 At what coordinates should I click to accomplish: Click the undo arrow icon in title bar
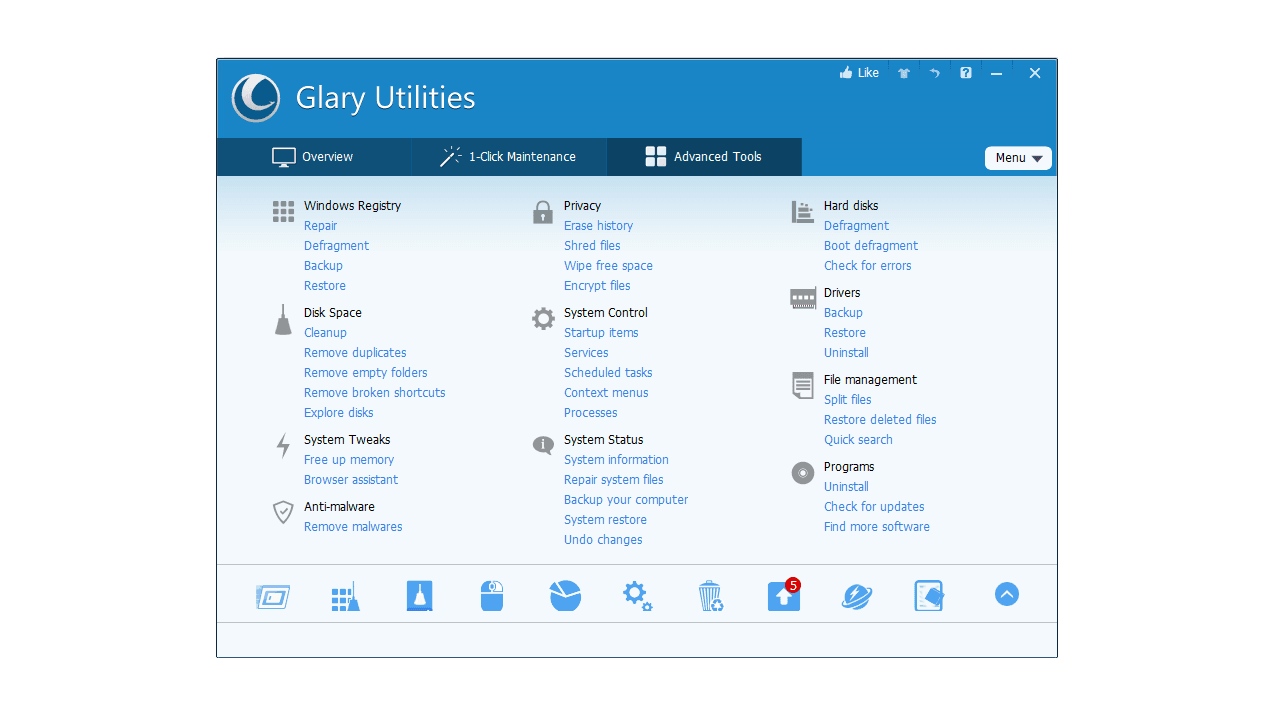click(934, 72)
